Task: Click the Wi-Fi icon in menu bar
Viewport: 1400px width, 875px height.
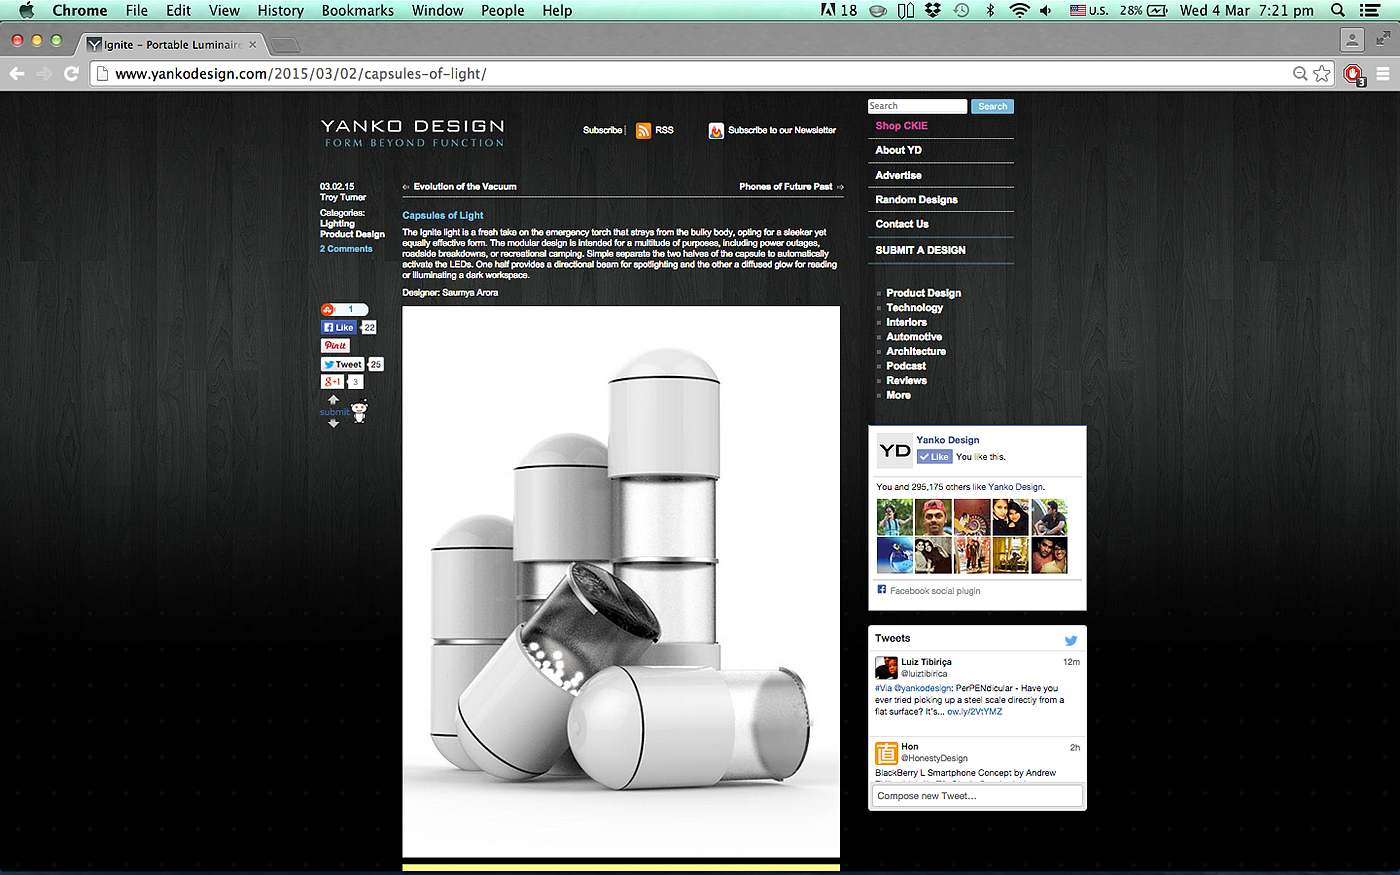Action: (x=1019, y=10)
